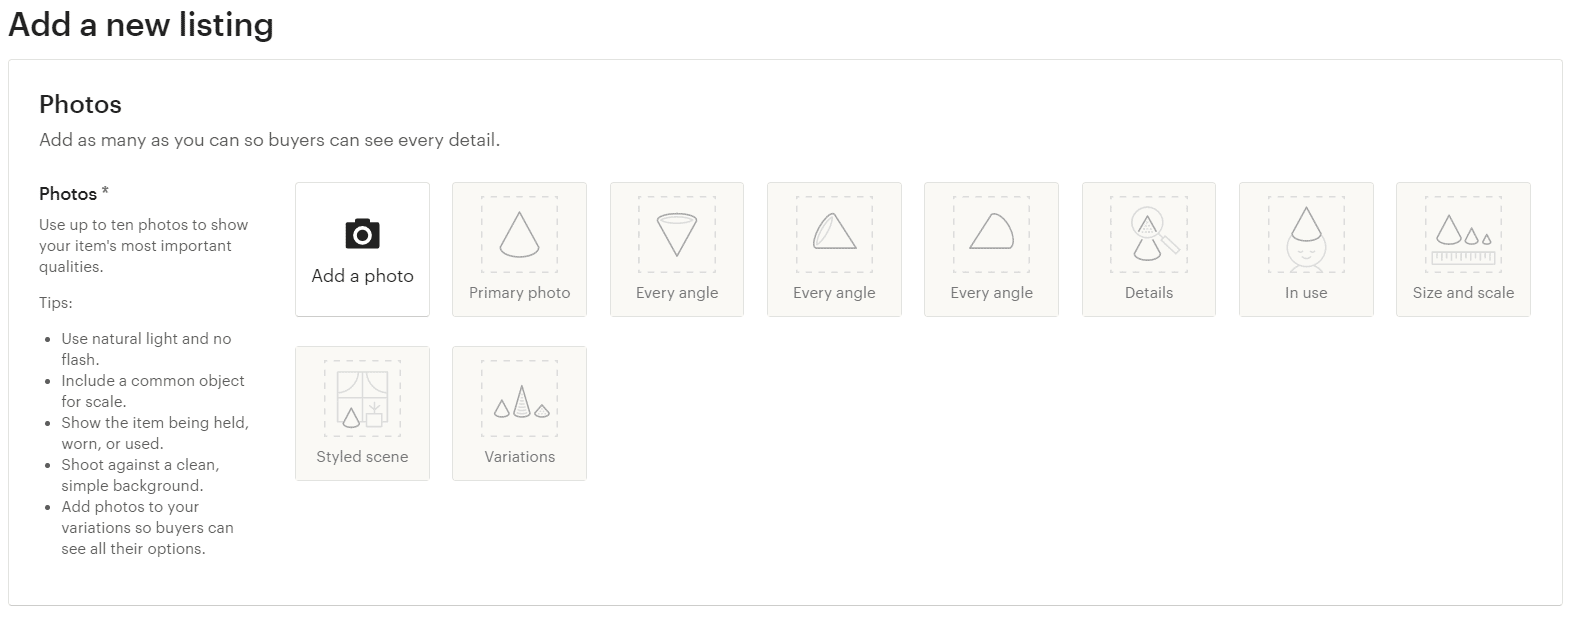The height and width of the screenshot is (617, 1575).
Task: Click the "Primary photo" caption
Action: click(x=519, y=293)
